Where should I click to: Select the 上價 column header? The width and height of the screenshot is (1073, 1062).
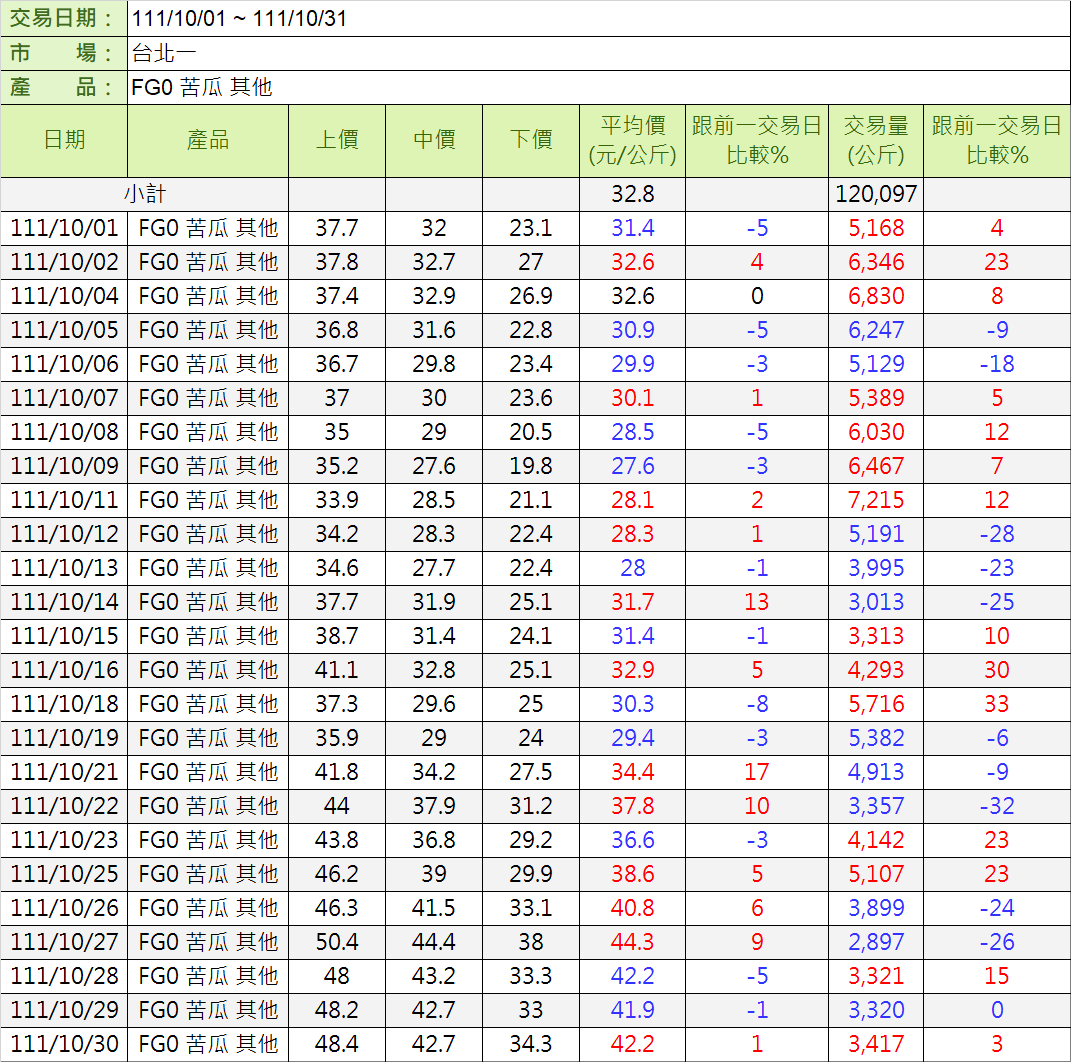pos(337,141)
